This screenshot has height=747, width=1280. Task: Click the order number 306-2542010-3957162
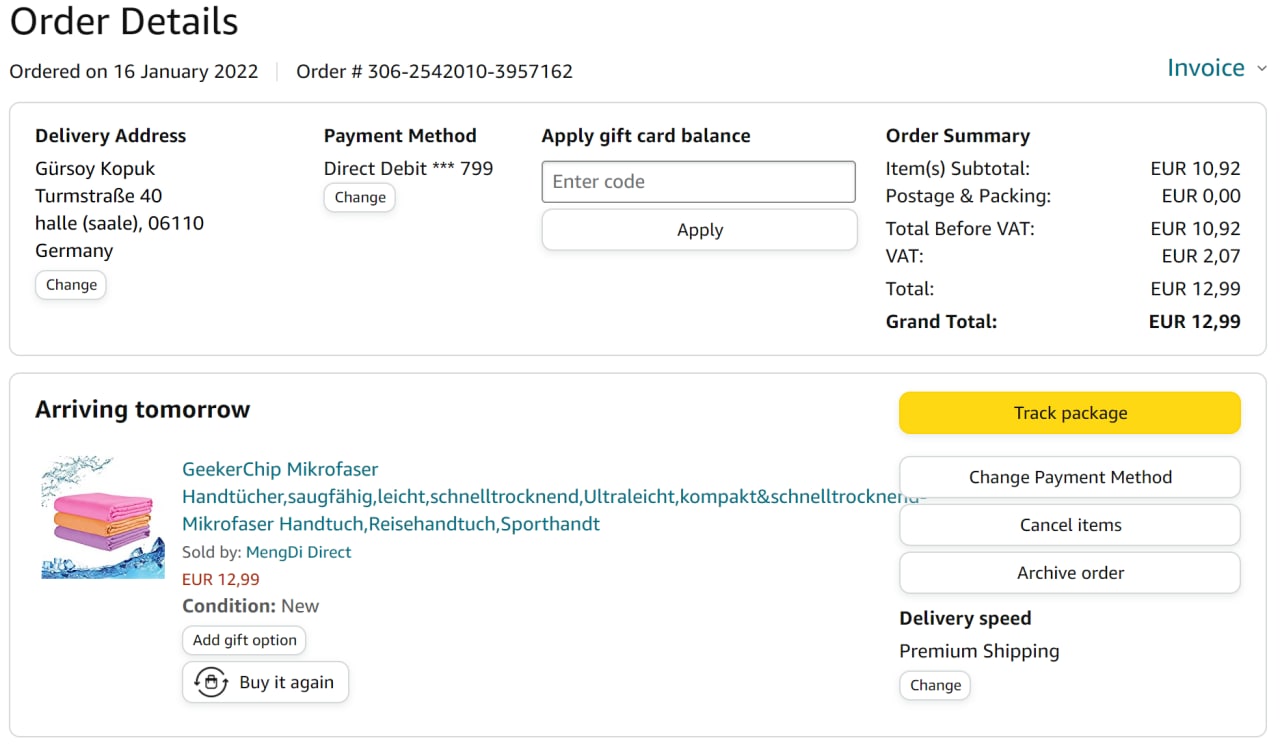pyautogui.click(x=469, y=72)
